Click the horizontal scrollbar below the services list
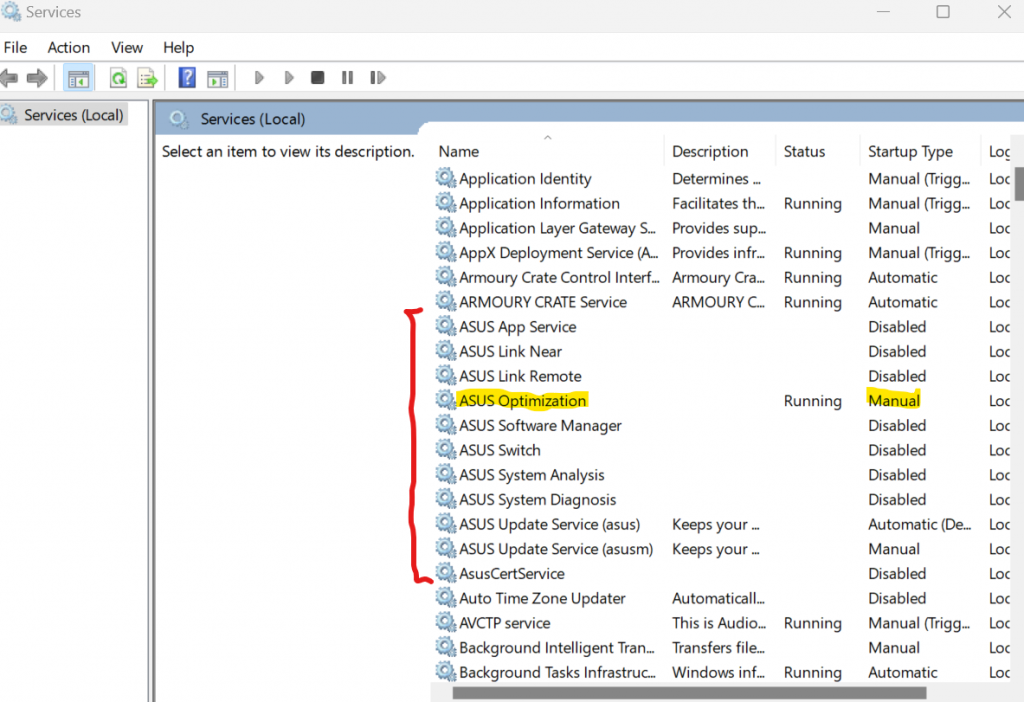The width and height of the screenshot is (1024, 702). coord(688,692)
